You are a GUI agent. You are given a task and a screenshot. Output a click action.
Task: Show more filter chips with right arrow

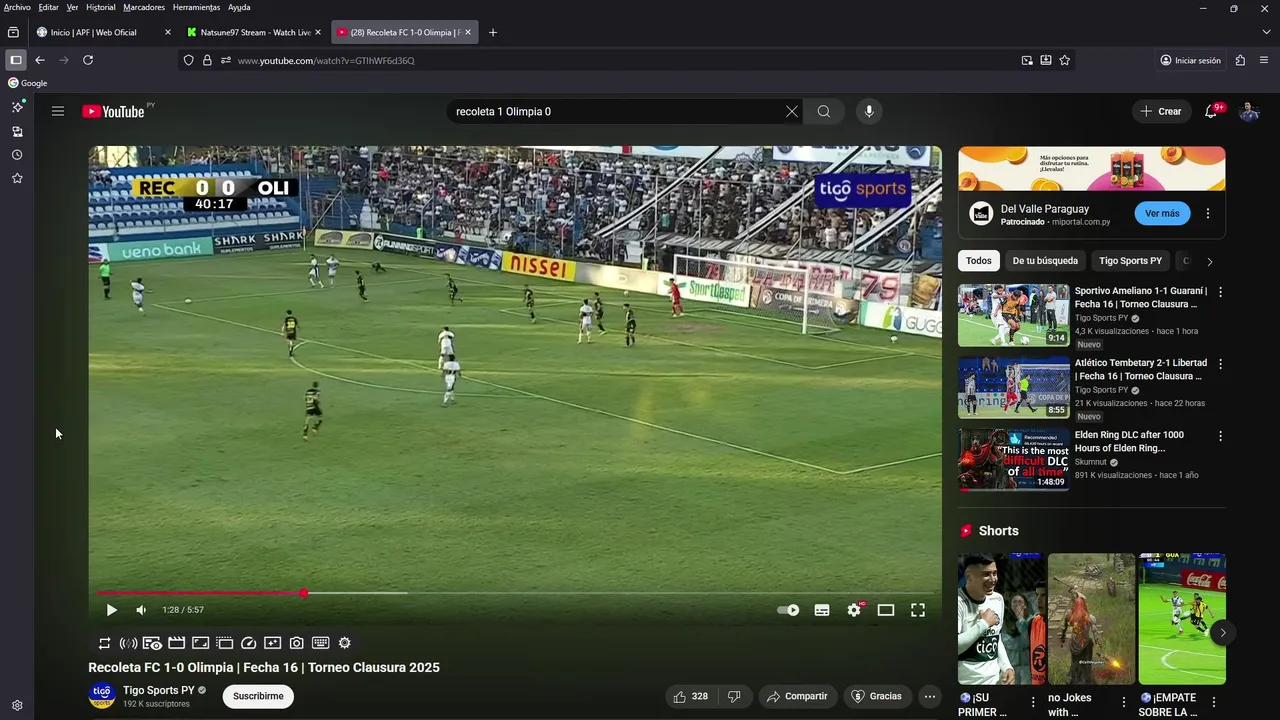coord(1209,261)
